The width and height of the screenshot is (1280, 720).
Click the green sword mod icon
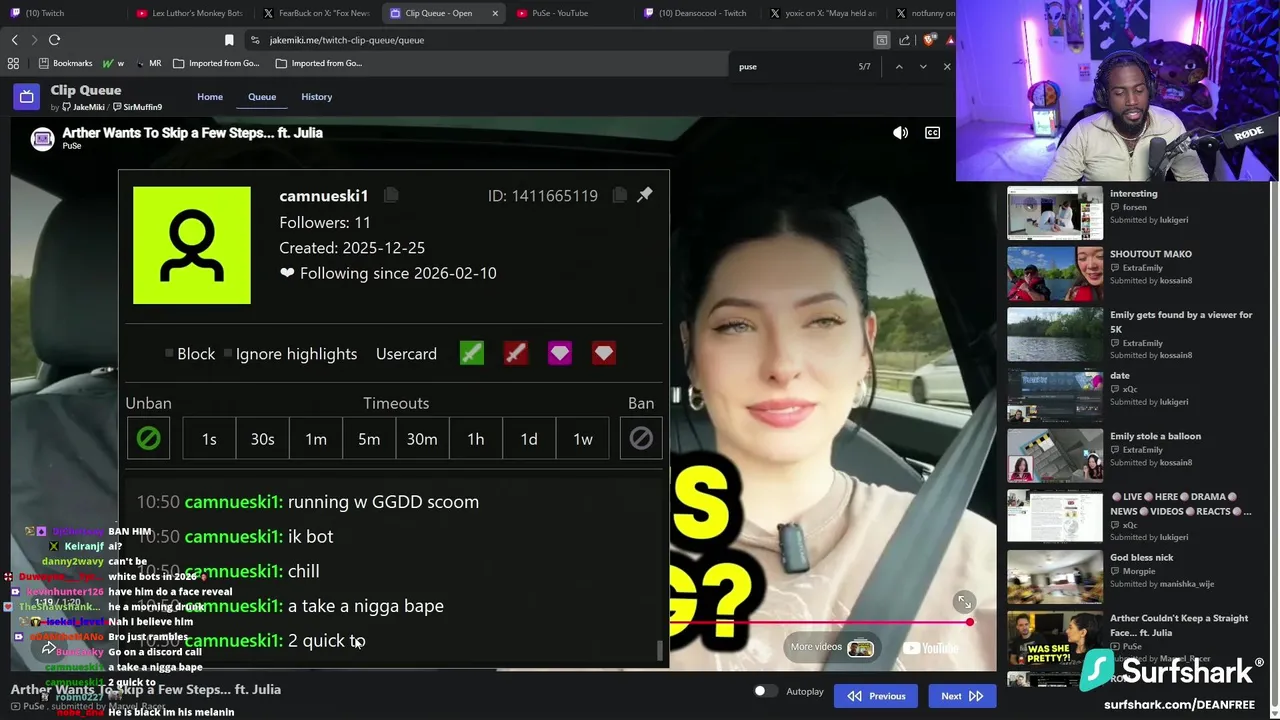[472, 353]
